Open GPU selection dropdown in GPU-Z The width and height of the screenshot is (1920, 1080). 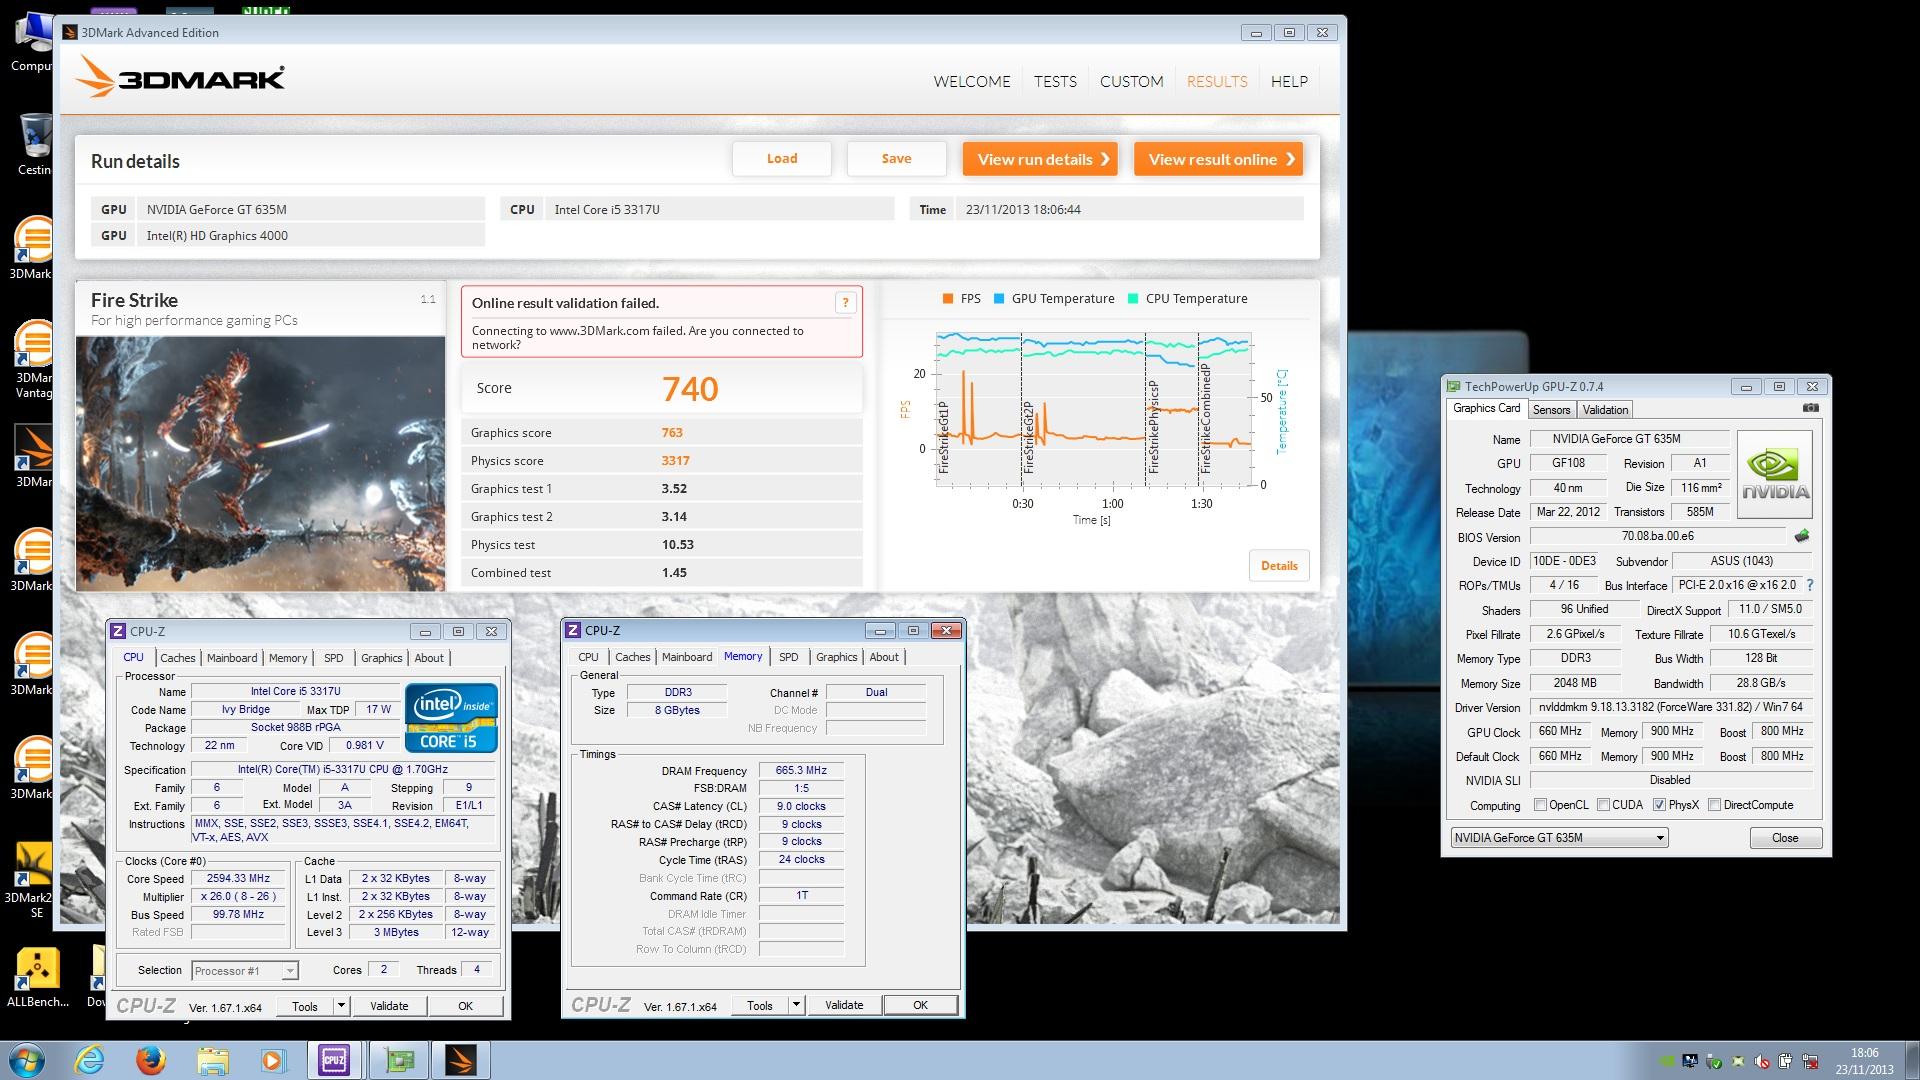pos(1559,838)
